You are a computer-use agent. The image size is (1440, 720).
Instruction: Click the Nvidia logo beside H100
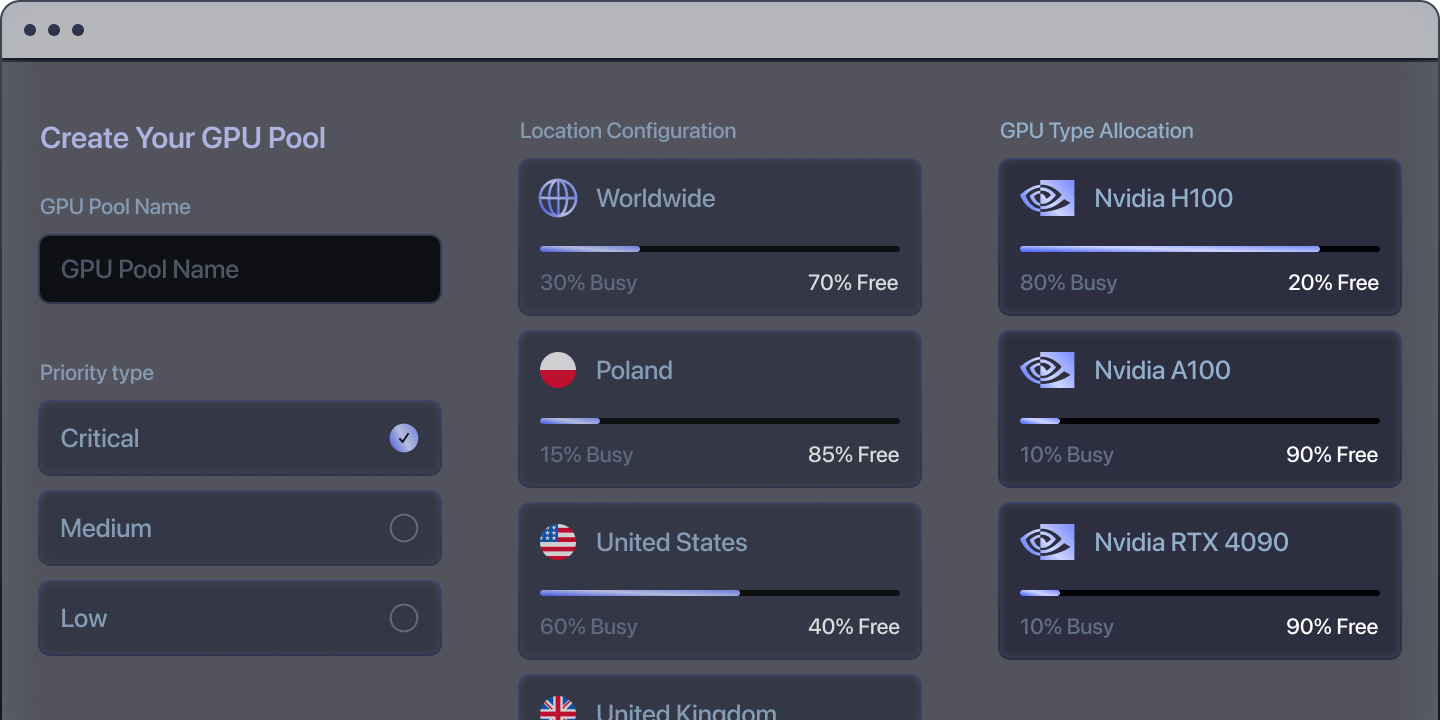tap(1047, 198)
